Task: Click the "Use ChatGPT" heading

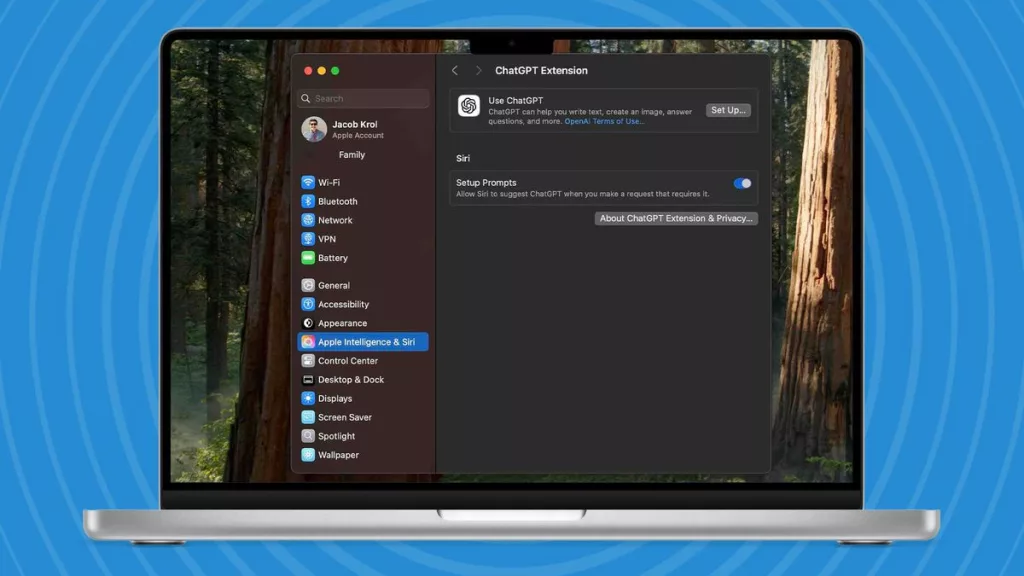Action: tap(516, 101)
